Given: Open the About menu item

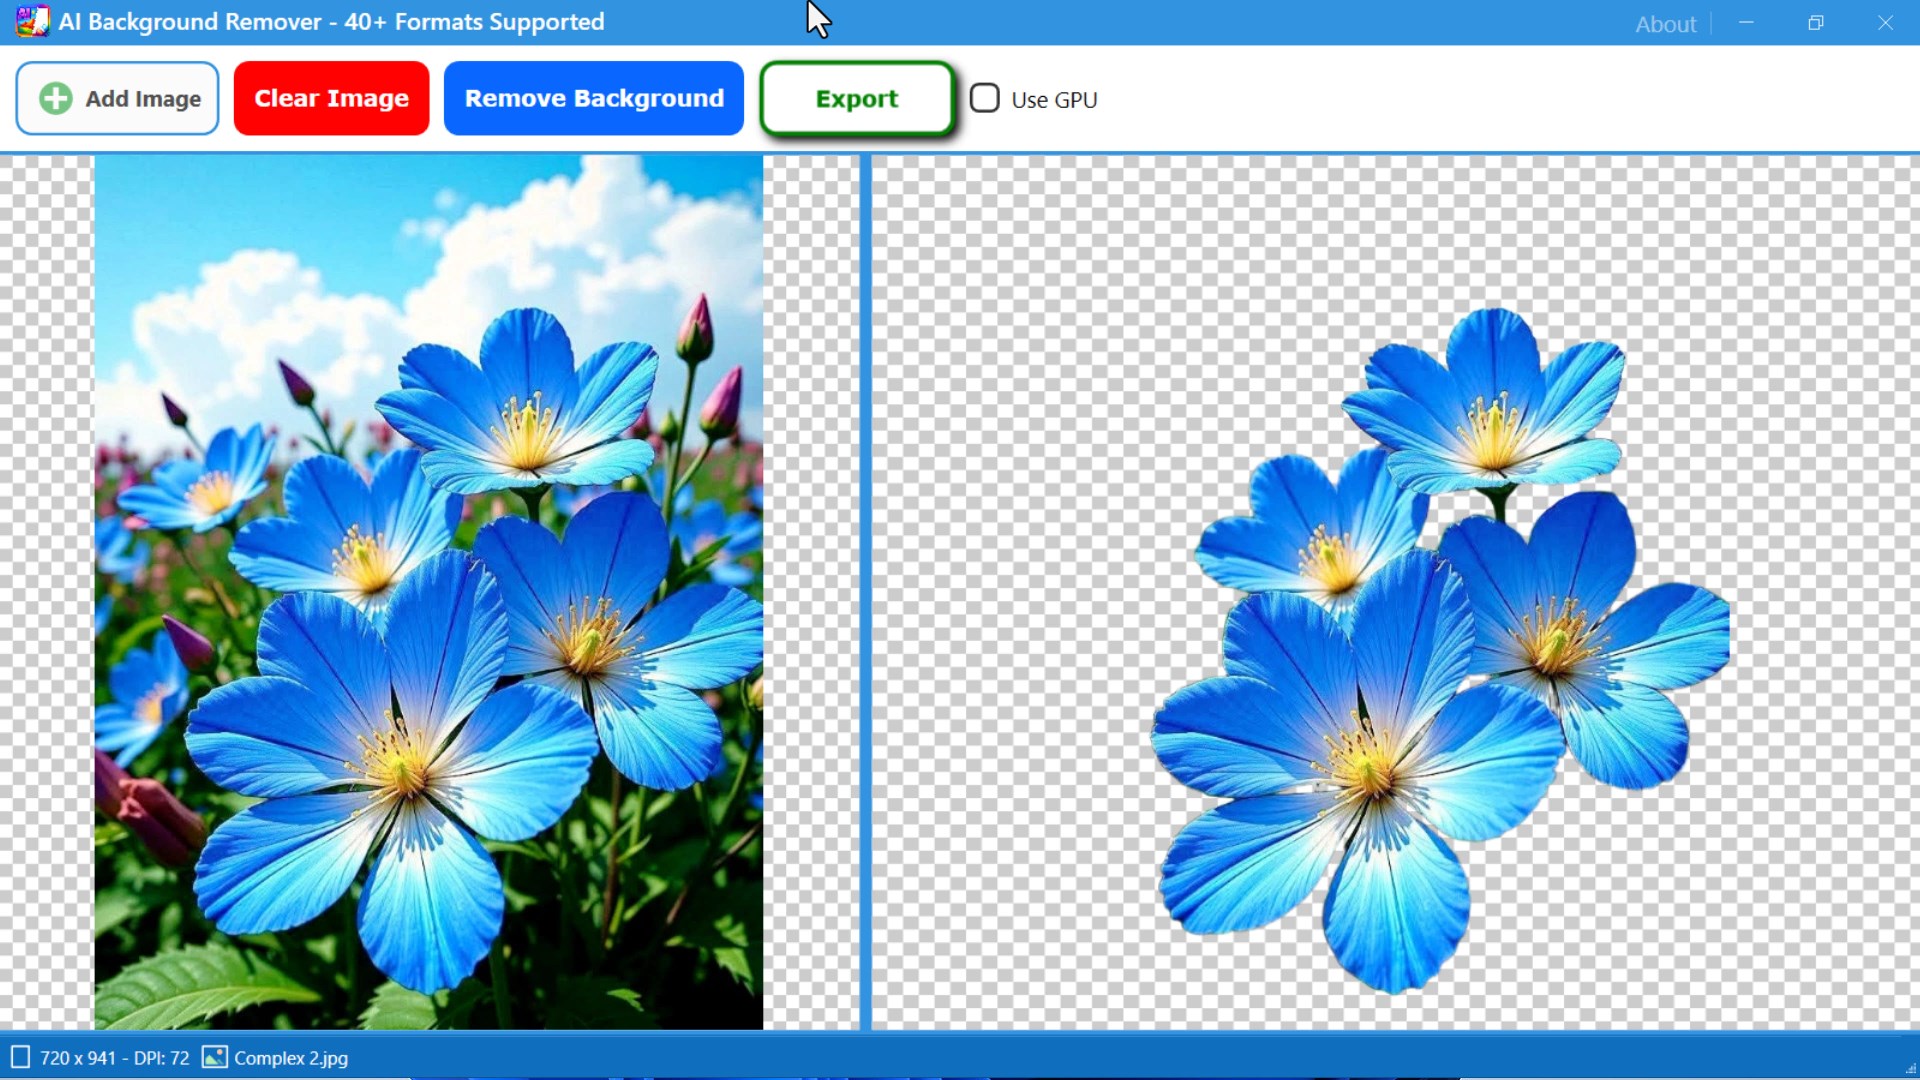Looking at the screenshot, I should pos(1665,24).
